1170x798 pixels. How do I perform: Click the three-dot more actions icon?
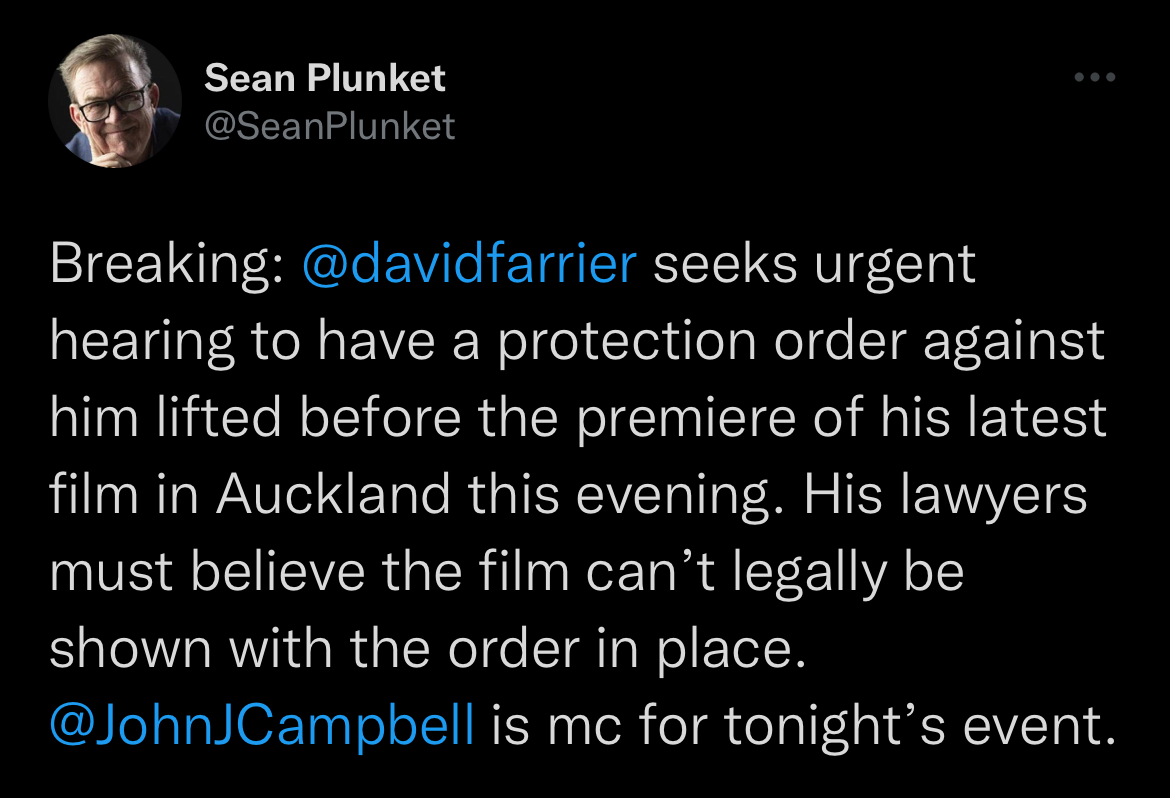1096,75
